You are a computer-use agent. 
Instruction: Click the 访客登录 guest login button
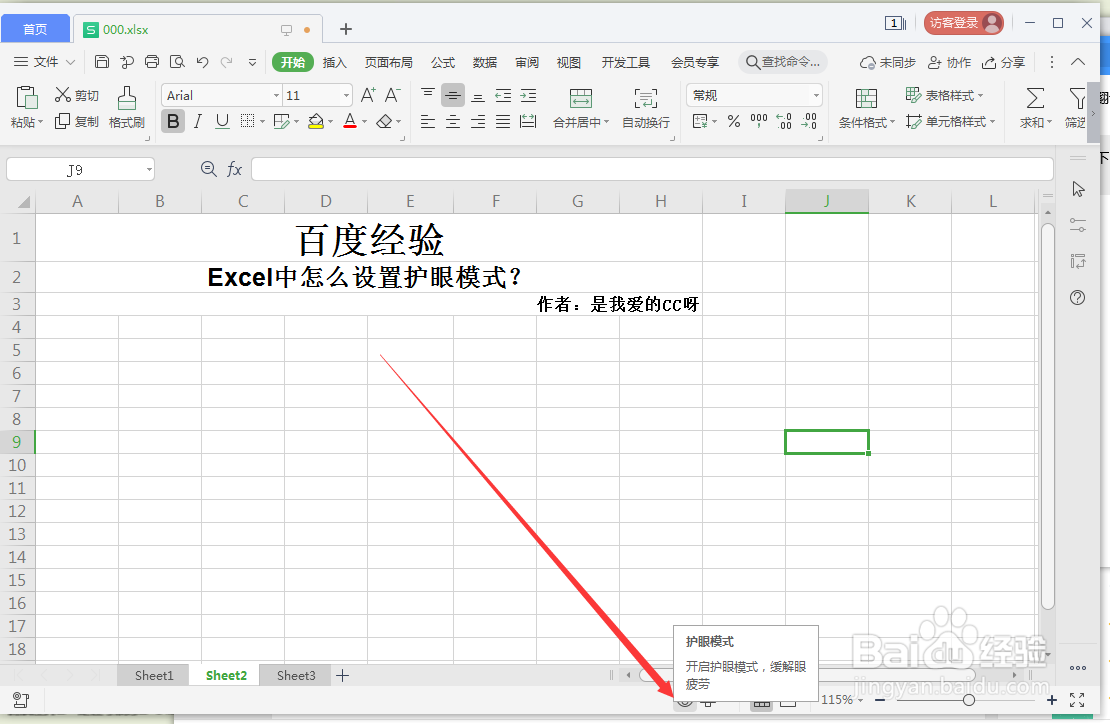tap(963, 23)
